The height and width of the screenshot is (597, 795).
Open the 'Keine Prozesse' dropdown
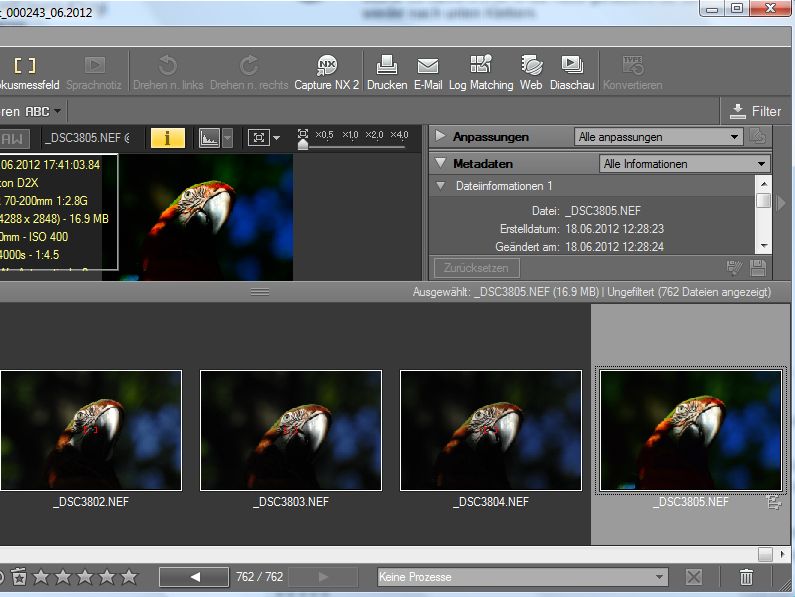click(x=521, y=577)
